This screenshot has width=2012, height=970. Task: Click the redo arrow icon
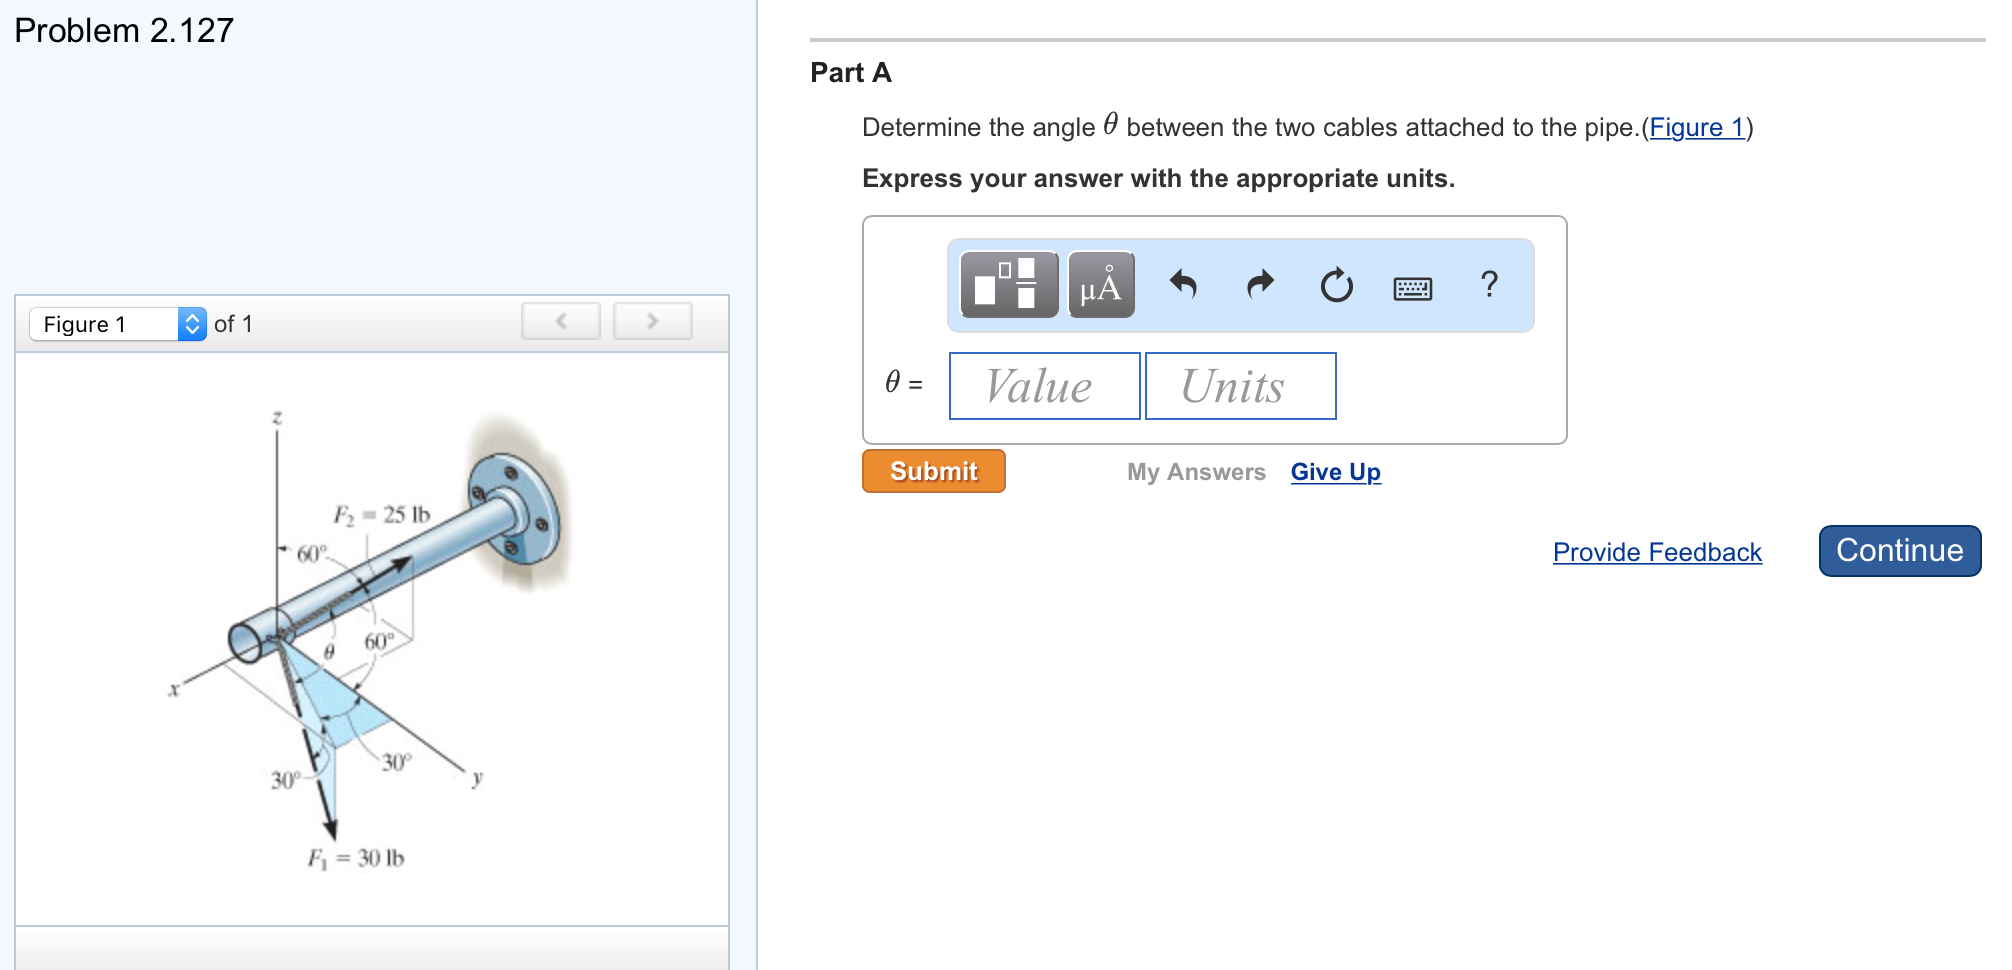click(1261, 285)
